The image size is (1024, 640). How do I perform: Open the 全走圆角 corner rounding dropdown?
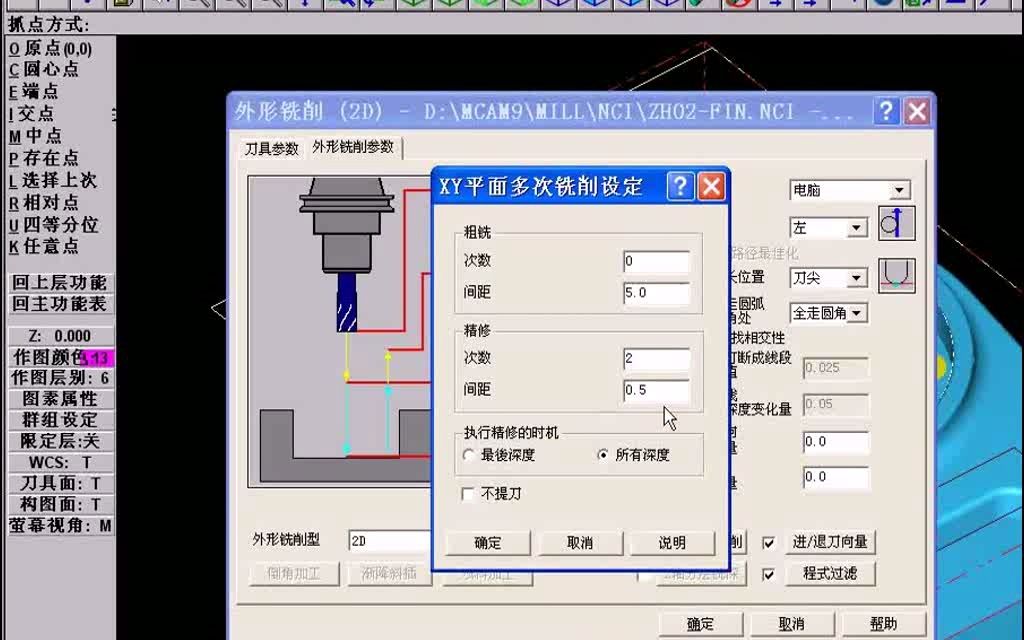pyautogui.click(x=856, y=313)
